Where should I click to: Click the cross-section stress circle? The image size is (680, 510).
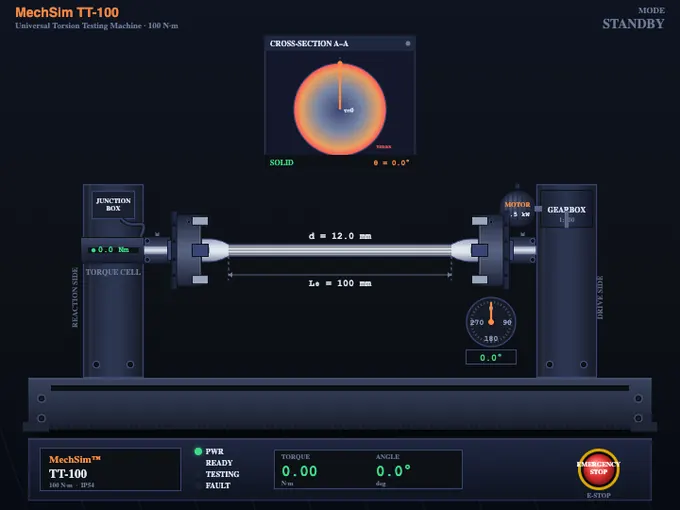[x=340, y=109]
